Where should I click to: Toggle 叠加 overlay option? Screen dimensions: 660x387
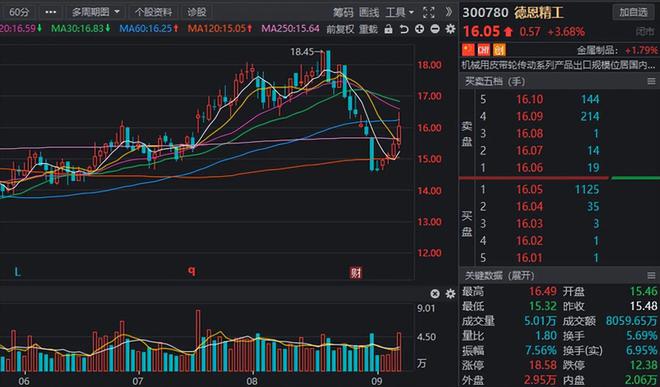tap(368, 29)
